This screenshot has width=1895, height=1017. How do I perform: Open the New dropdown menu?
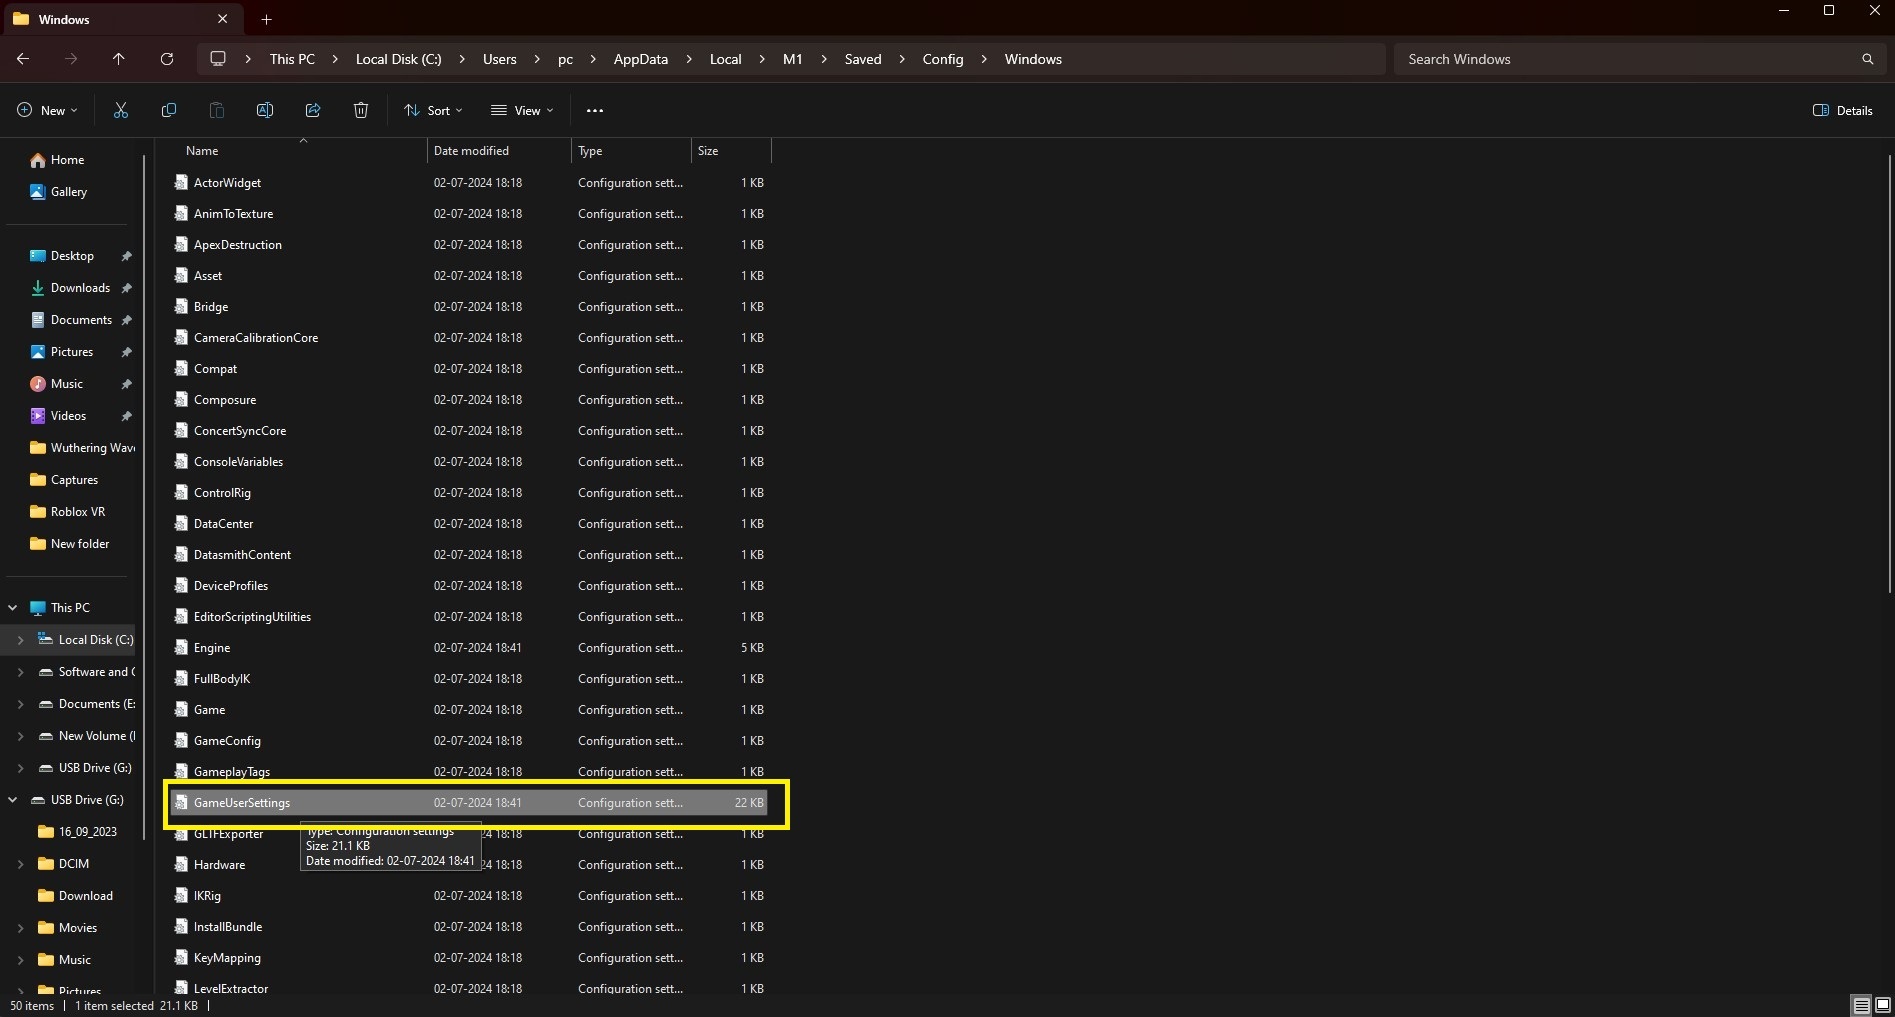47,110
